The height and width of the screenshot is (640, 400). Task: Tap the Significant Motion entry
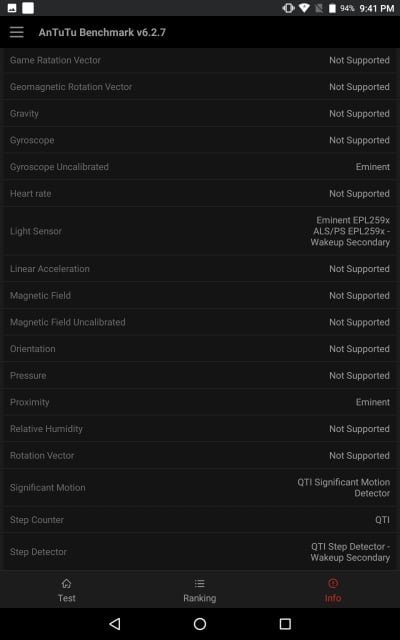tap(200, 488)
